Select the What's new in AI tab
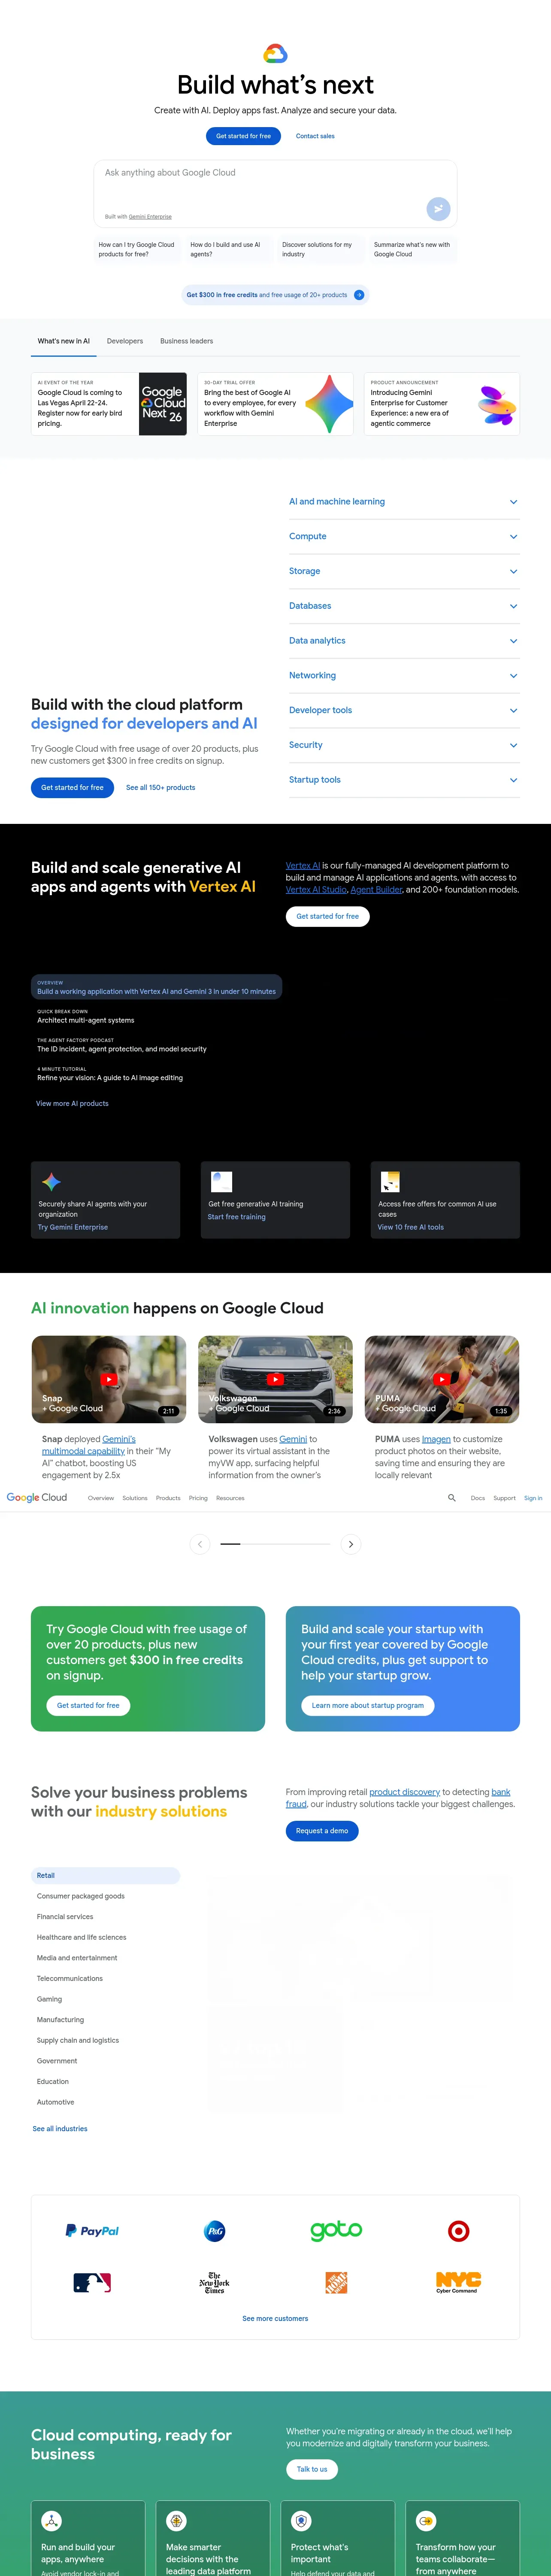Image resolution: width=551 pixels, height=2576 pixels. click(64, 341)
